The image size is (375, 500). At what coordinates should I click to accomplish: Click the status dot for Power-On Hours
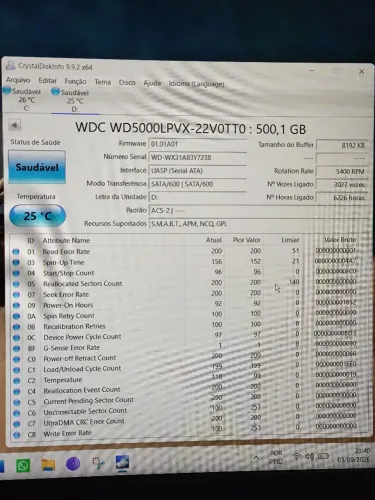pos(16,305)
